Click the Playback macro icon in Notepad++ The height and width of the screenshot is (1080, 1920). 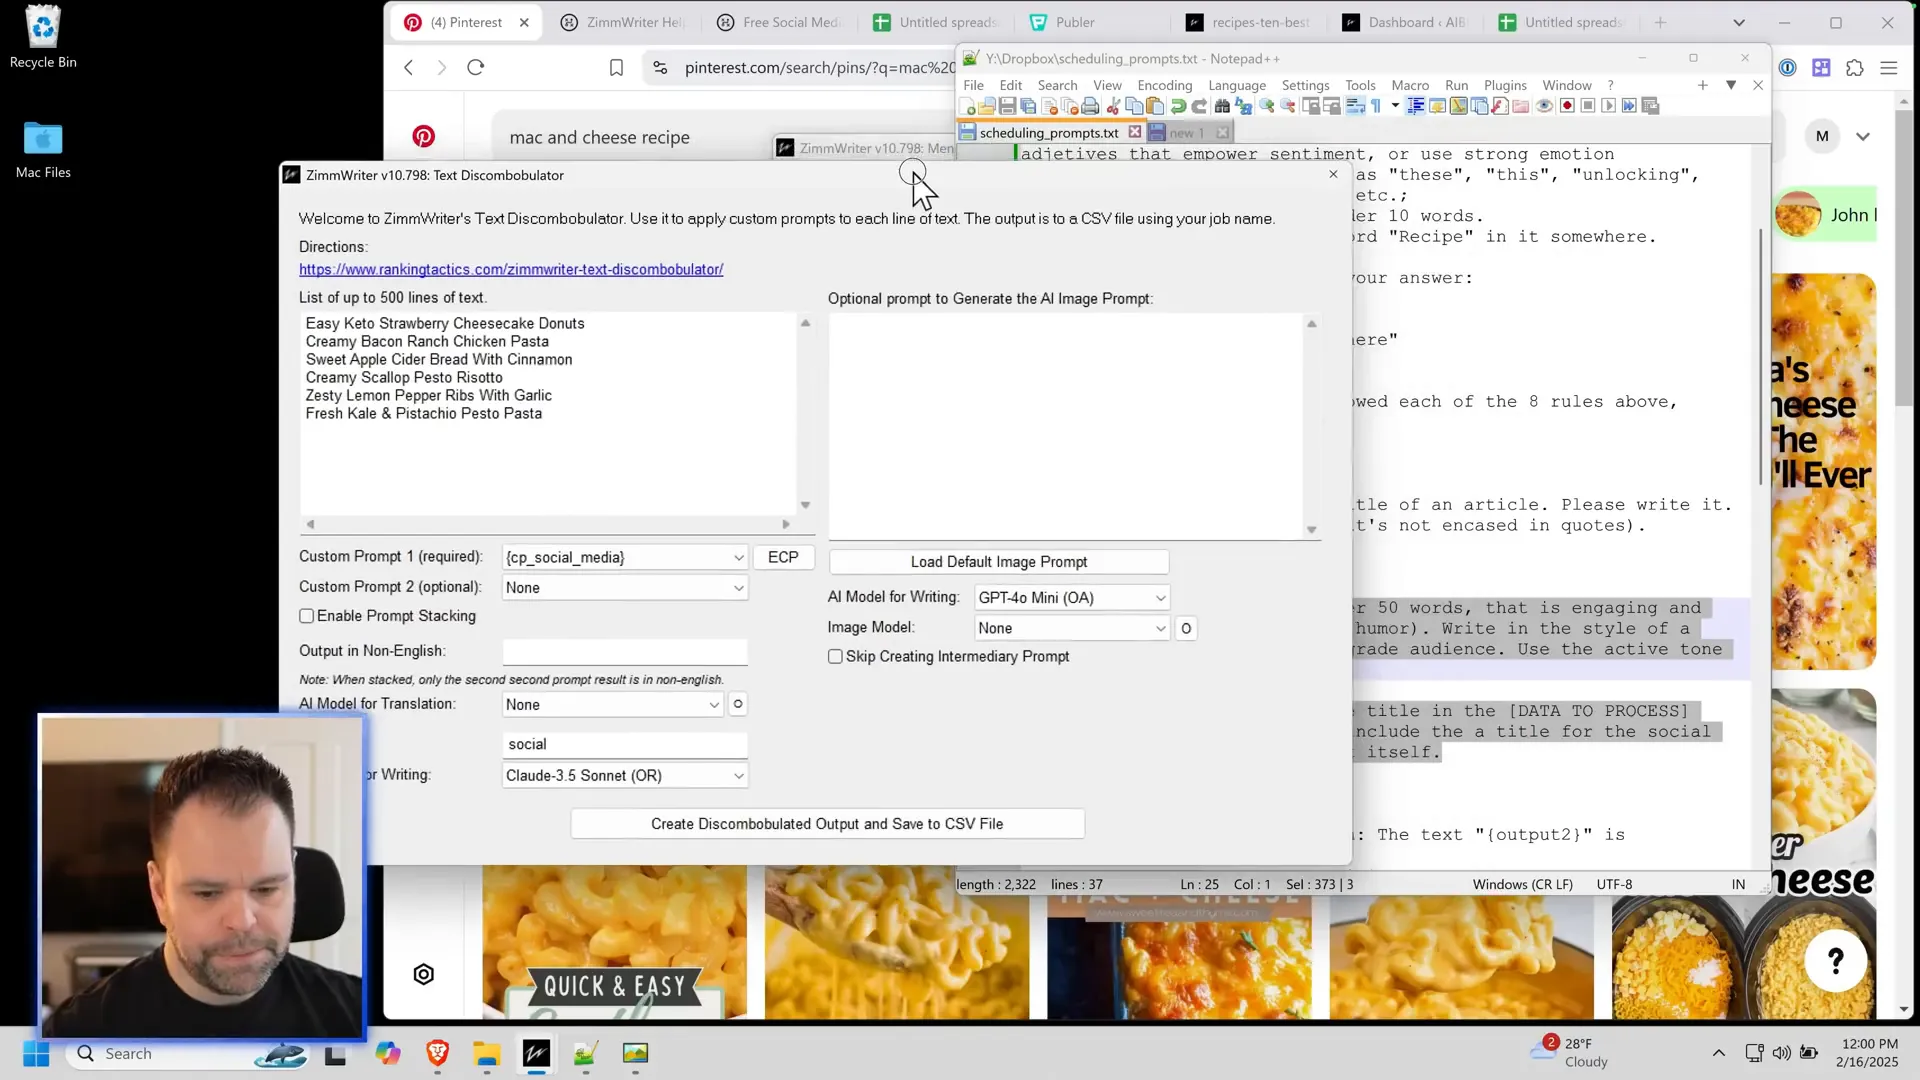pos(1608,106)
